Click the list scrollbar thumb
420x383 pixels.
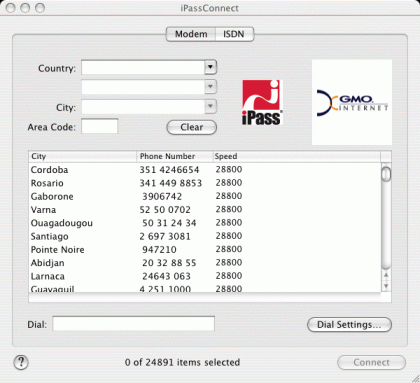tap(386, 174)
